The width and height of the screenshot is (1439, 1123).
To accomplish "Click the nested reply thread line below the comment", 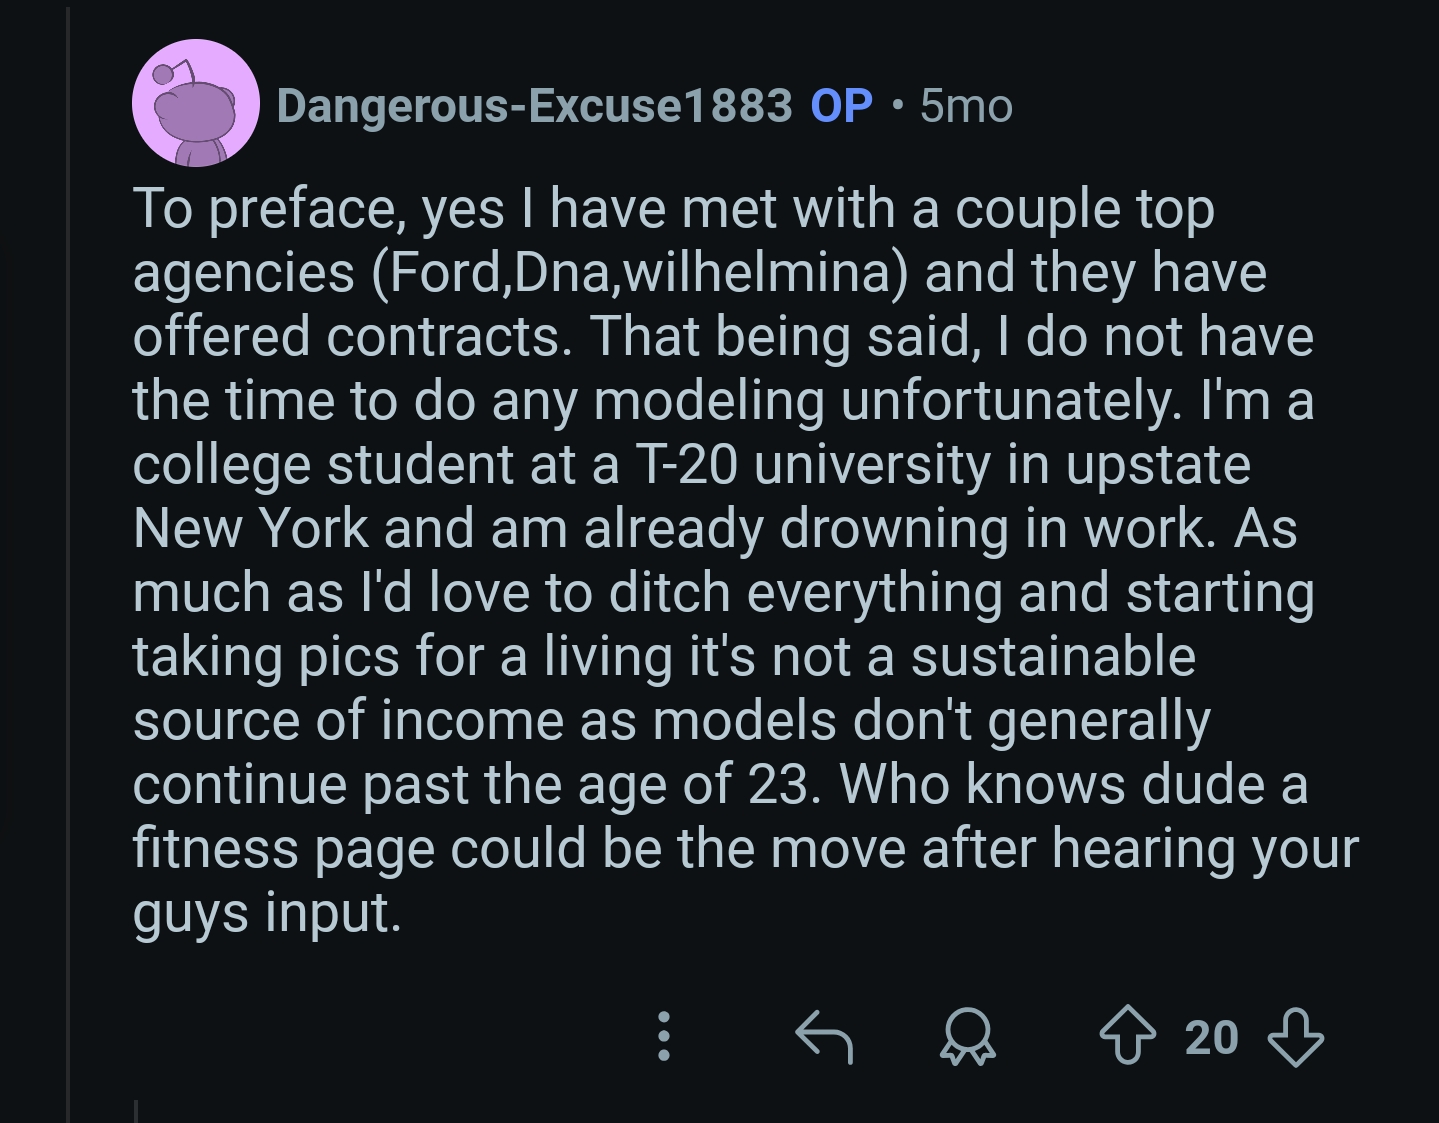I will pyautogui.click(x=136, y=1110).
